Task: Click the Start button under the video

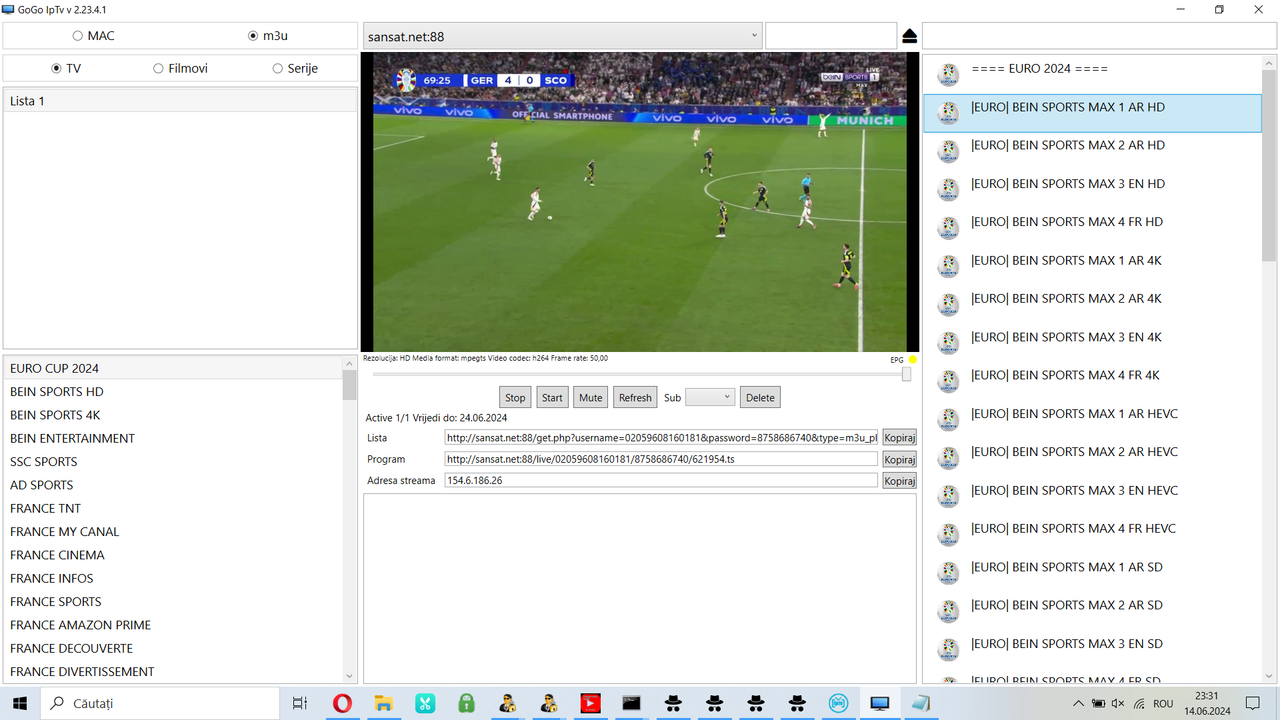Action: 552,397
